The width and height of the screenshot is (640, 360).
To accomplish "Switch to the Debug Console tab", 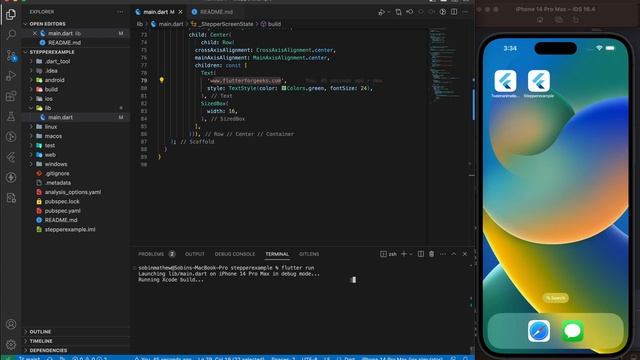I will coord(235,254).
